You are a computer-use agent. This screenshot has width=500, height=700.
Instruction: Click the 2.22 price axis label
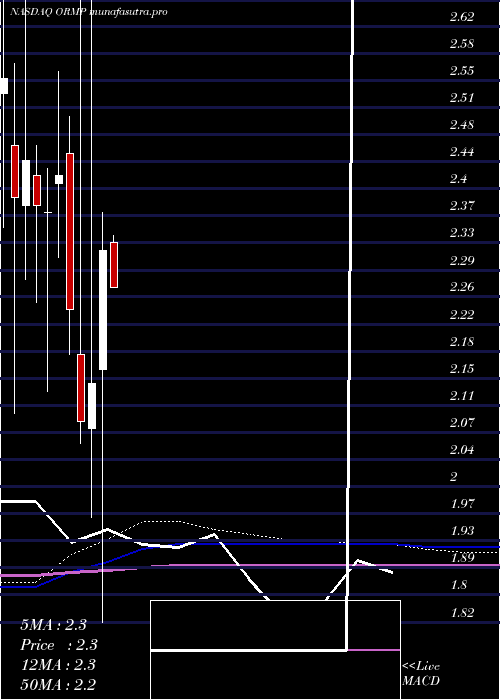pyautogui.click(x=462, y=315)
